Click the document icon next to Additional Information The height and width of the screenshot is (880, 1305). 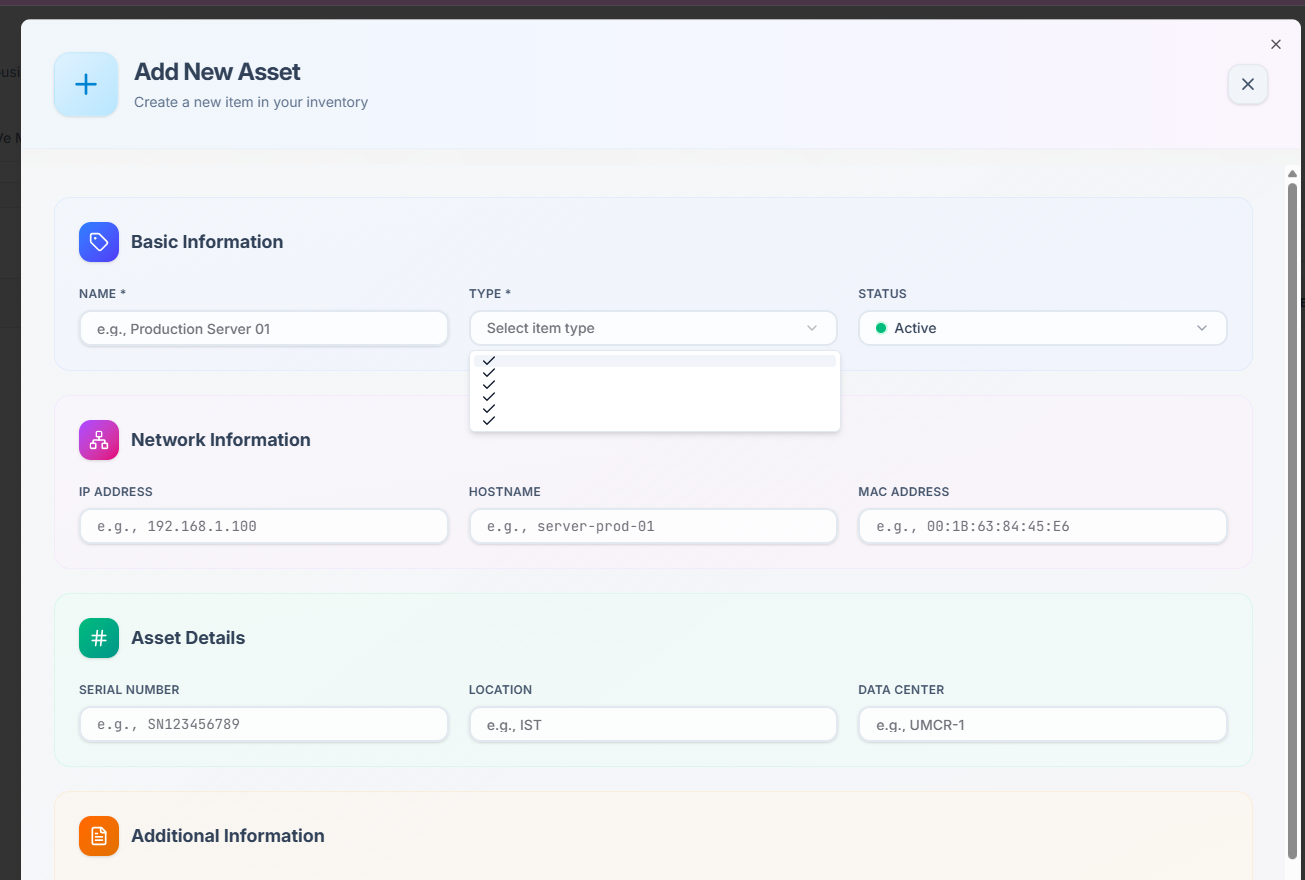(99, 836)
